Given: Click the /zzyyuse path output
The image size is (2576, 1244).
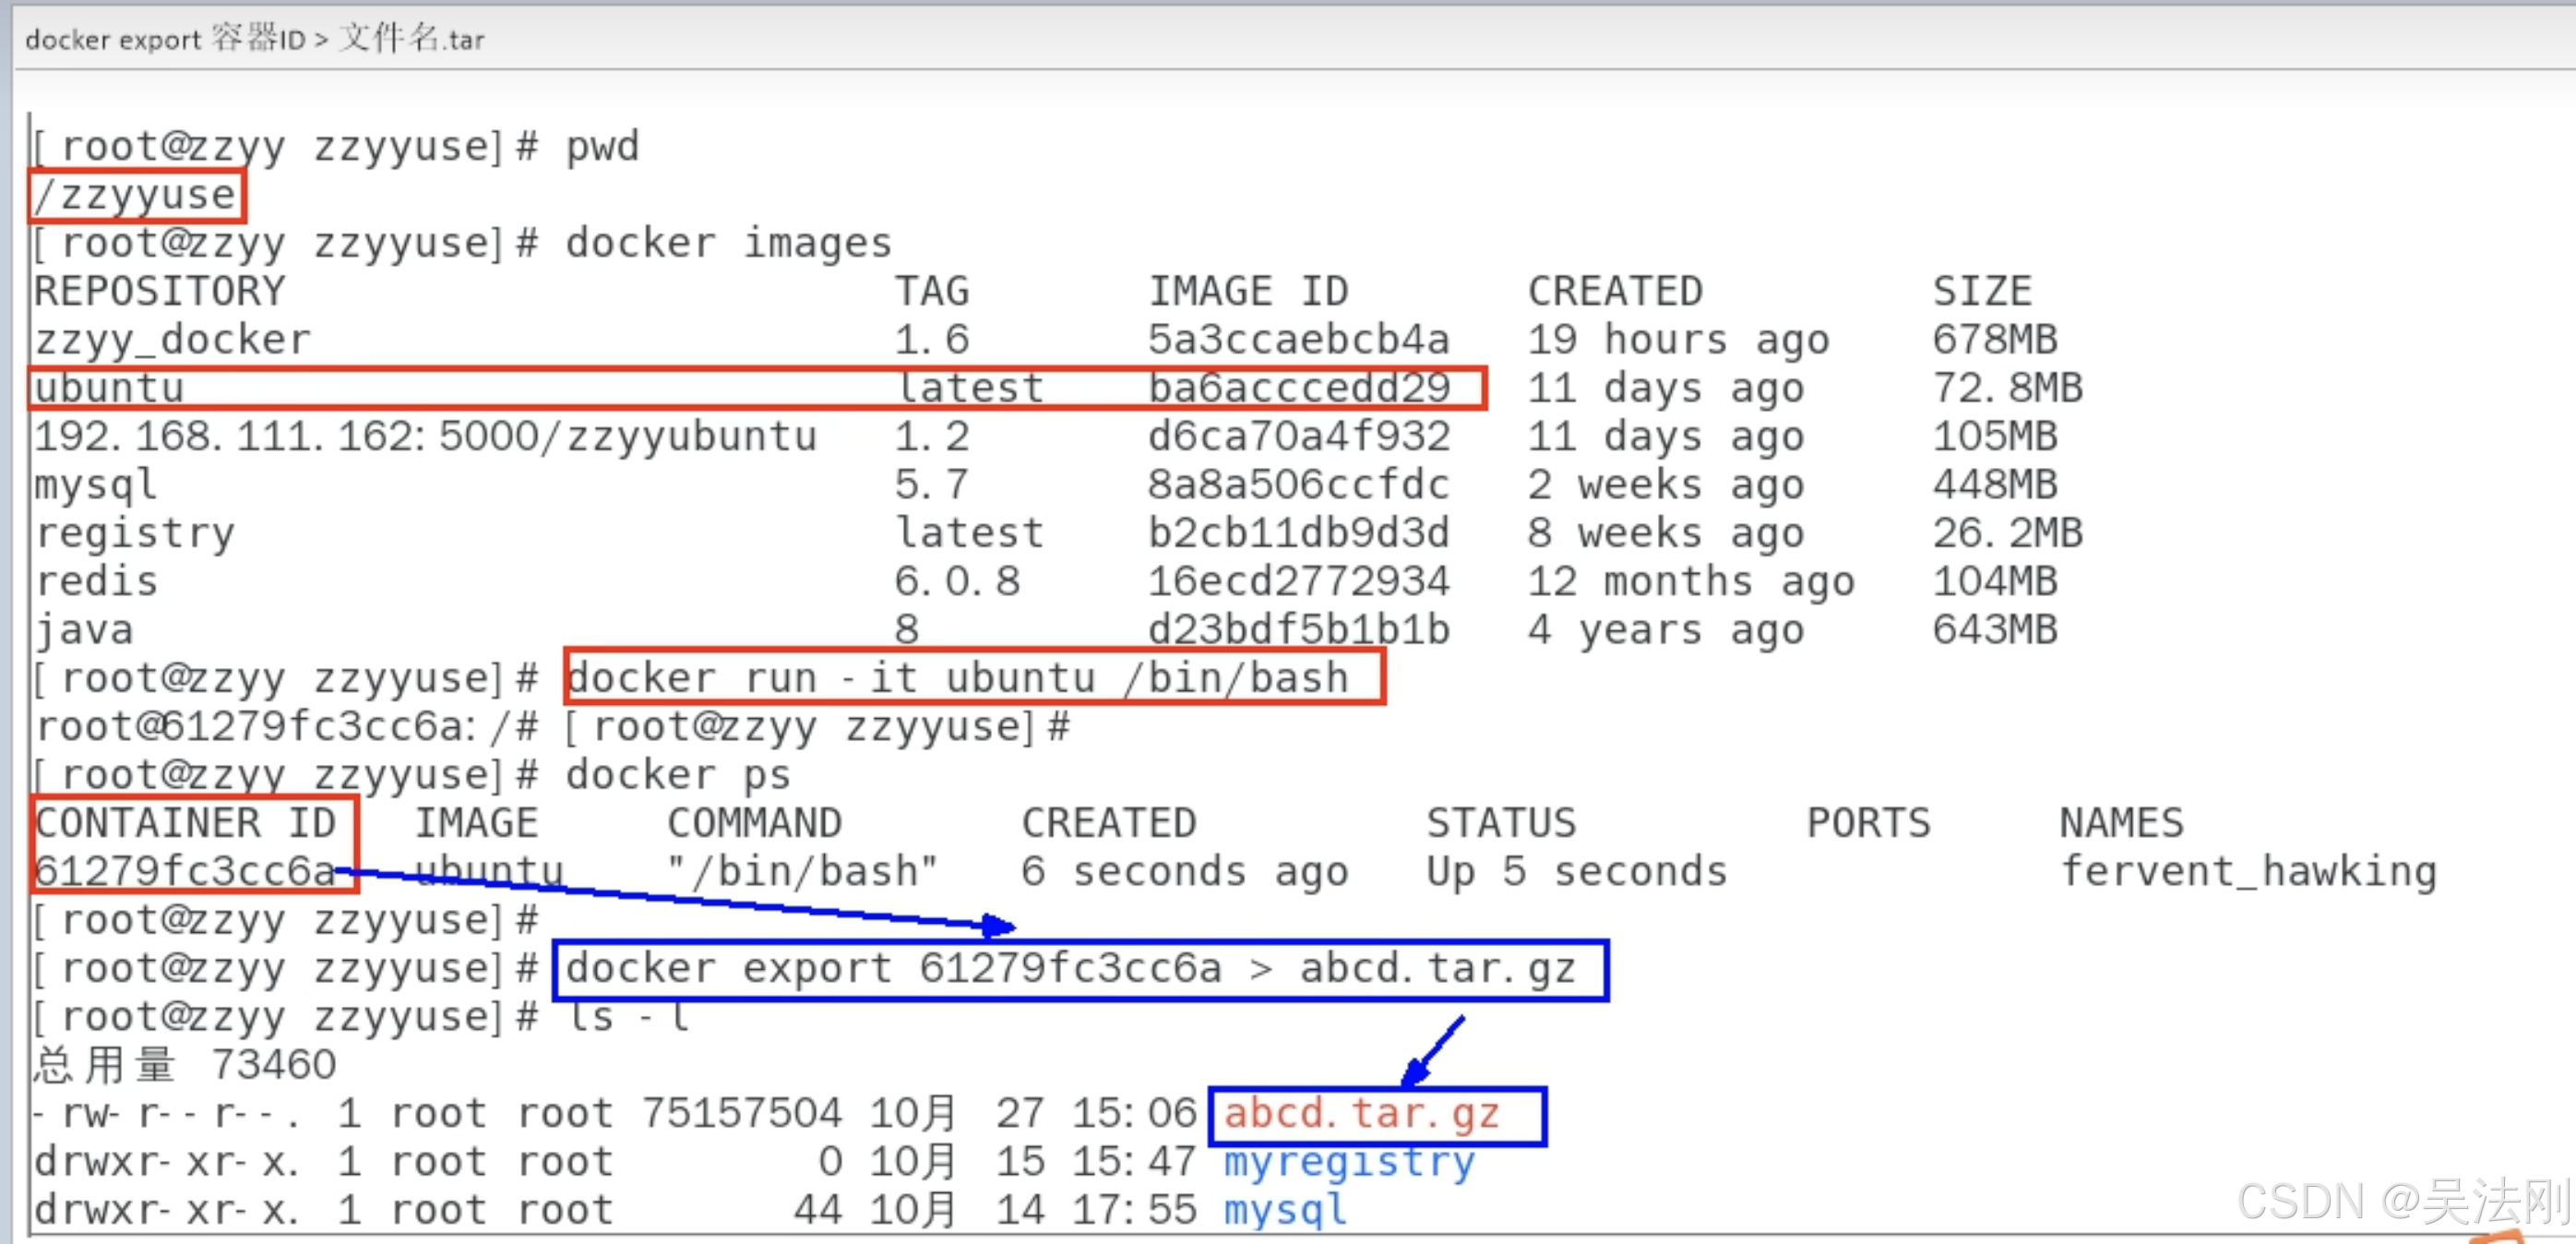Looking at the screenshot, I should (x=136, y=196).
